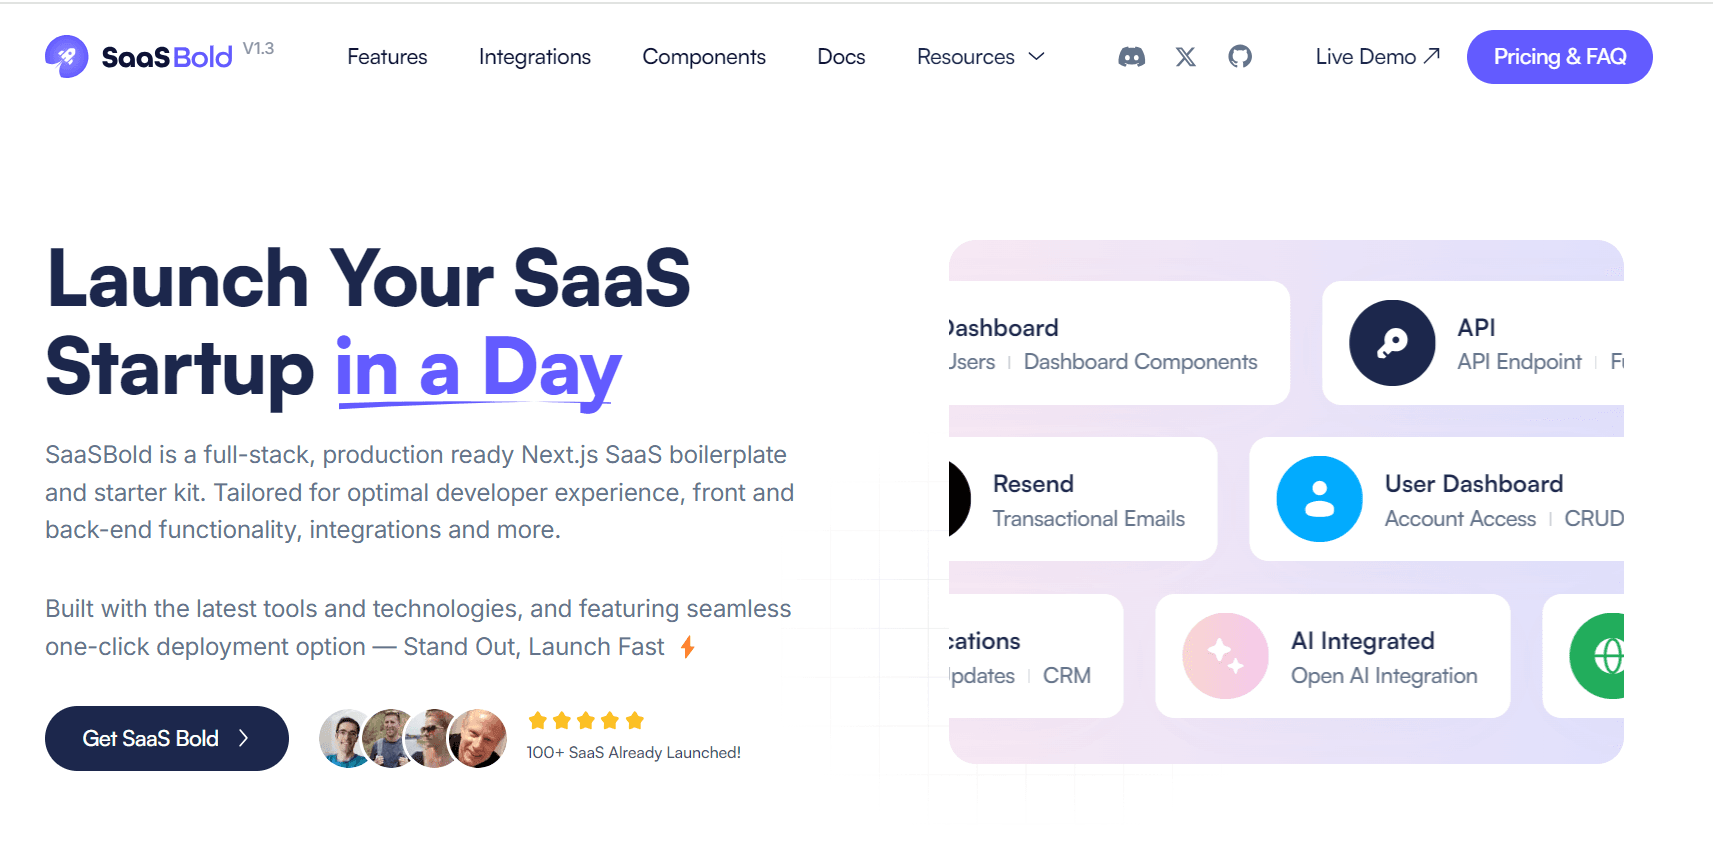1713x867 pixels.
Task: Click the black Resend logo icon
Action: (958, 499)
